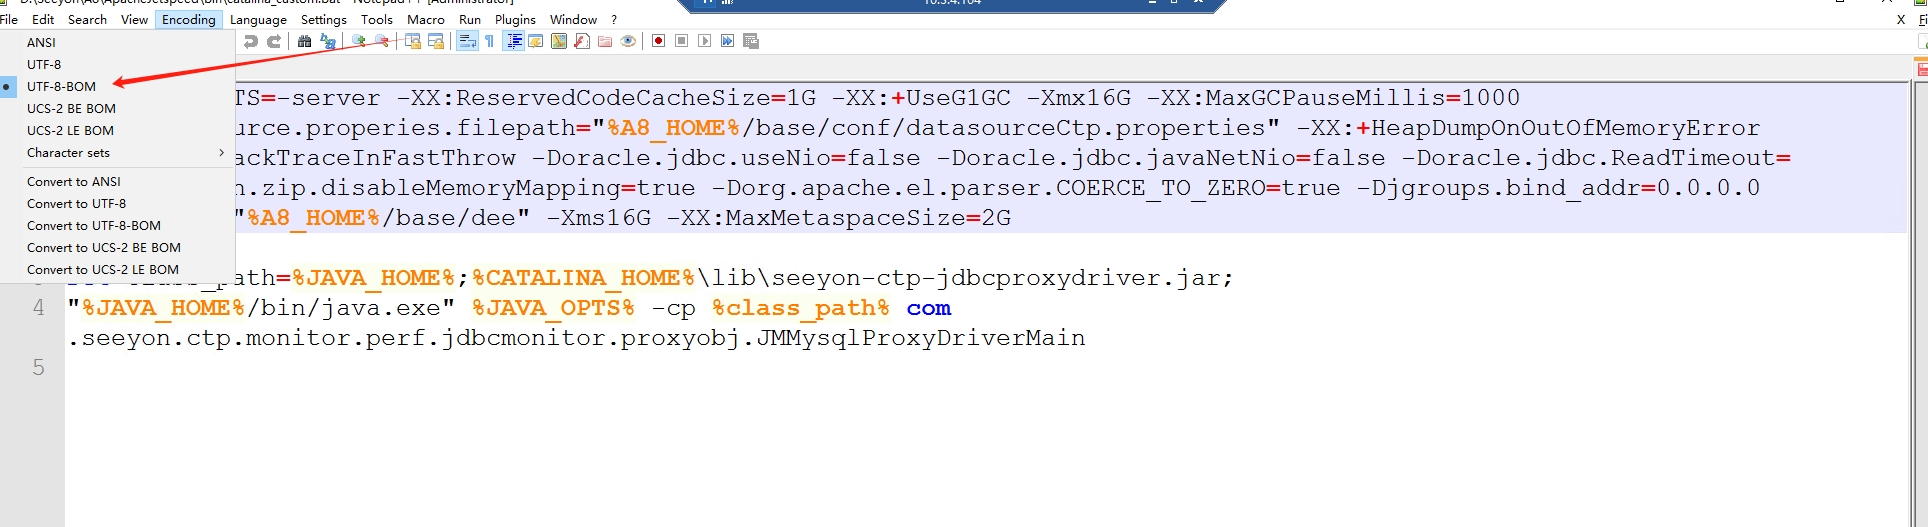Open the View menu
Screen dimensions: 1928x527
[134, 19]
